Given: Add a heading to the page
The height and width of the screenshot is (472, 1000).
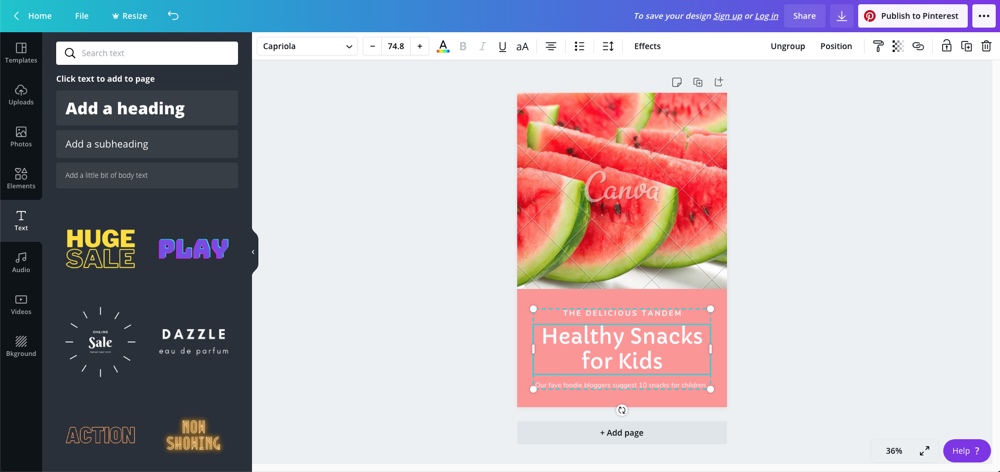Looking at the screenshot, I should tap(147, 108).
